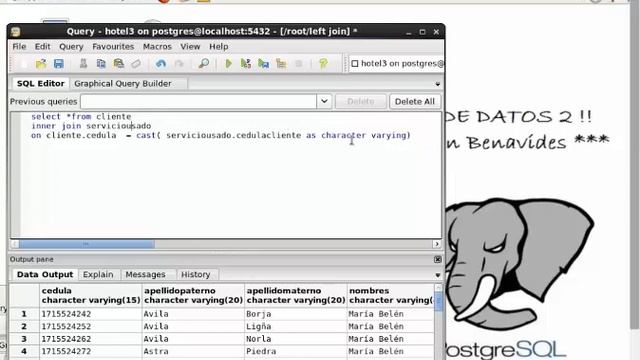This screenshot has width=640, height=360.
Task: Click the Previous queries input field
Action: point(198,101)
